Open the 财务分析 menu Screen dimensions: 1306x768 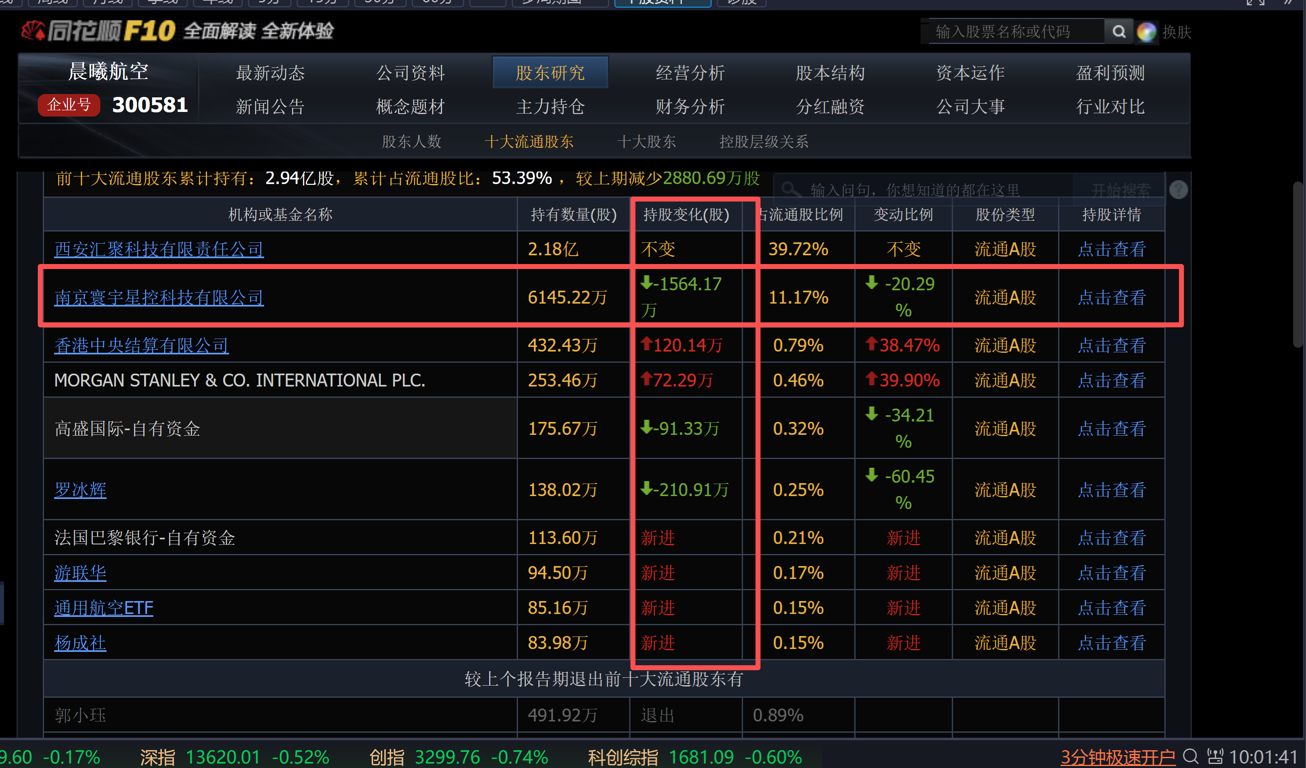(x=690, y=106)
